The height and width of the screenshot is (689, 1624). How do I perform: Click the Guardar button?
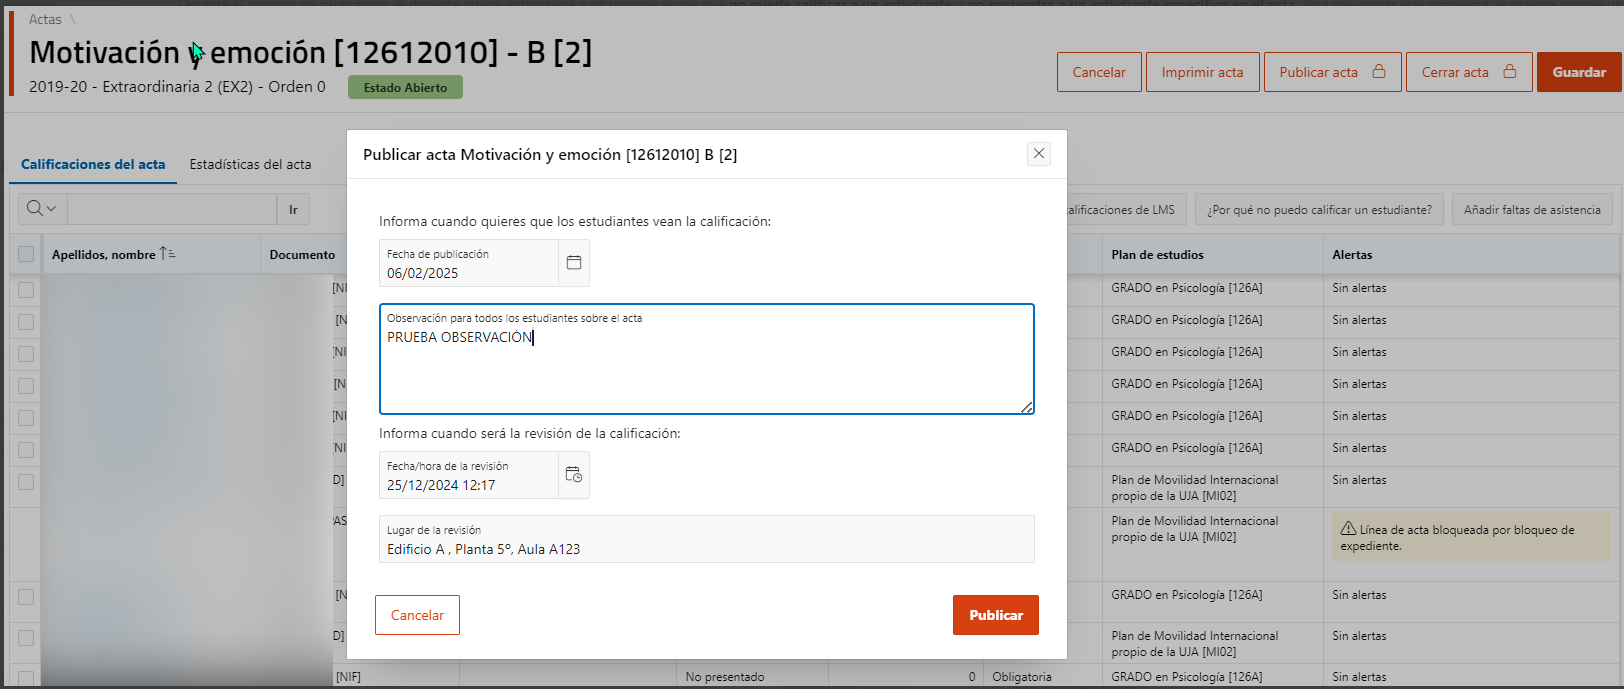click(1579, 72)
